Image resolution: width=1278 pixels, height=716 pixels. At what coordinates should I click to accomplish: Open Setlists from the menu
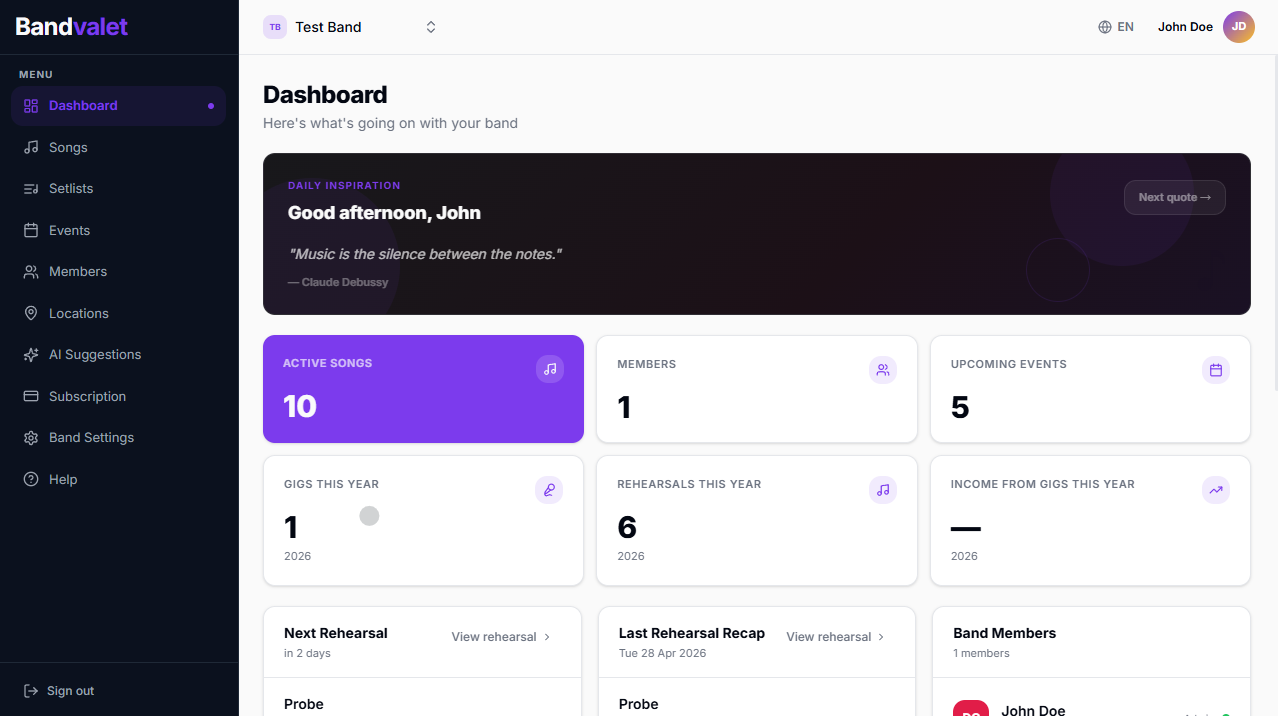(x=118, y=189)
